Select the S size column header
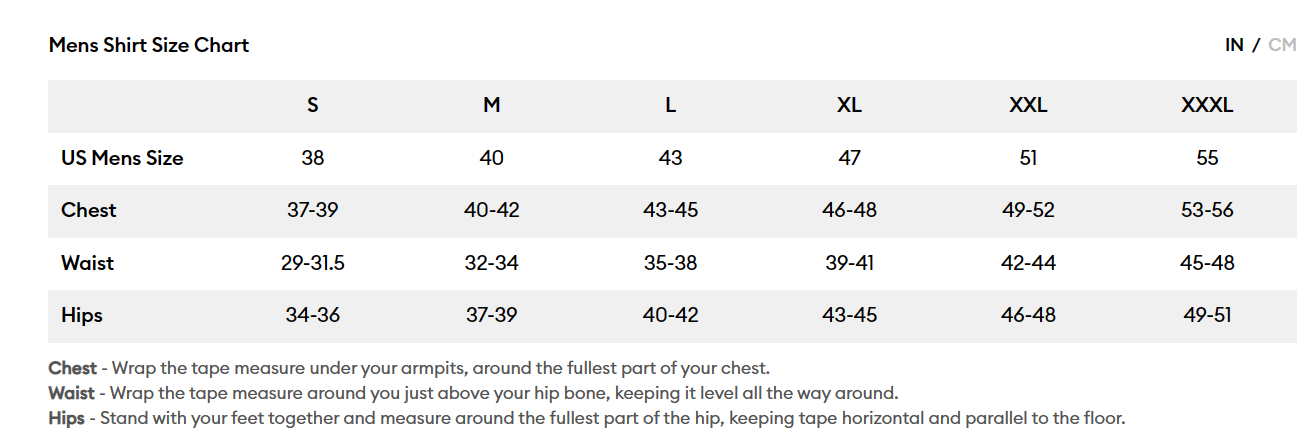 tap(313, 105)
